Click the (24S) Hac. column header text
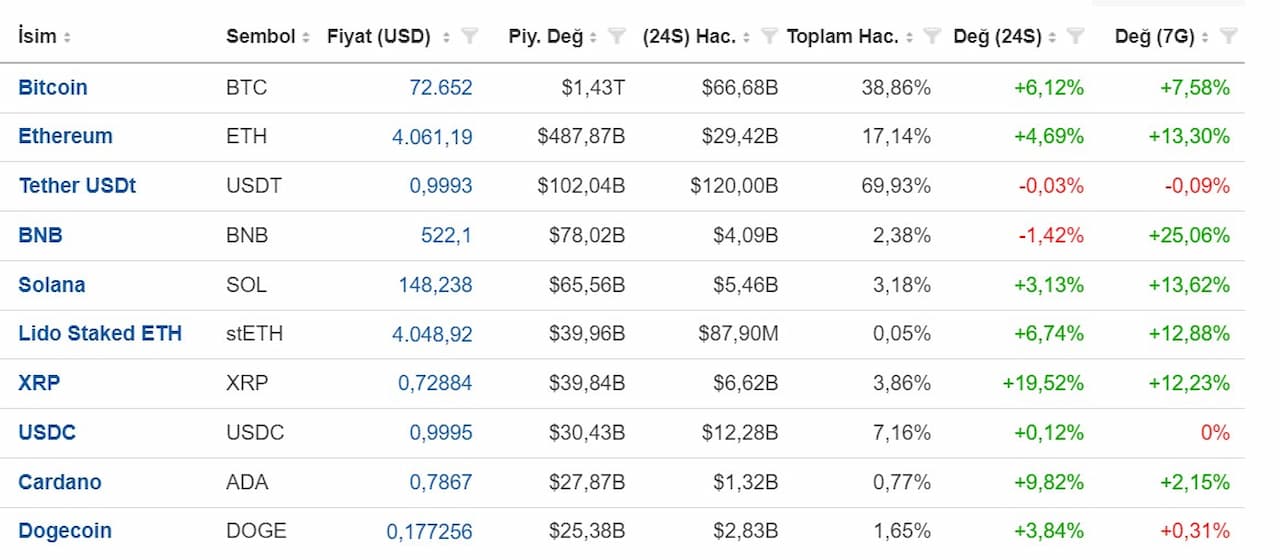This screenshot has width=1280, height=560. pos(689,37)
